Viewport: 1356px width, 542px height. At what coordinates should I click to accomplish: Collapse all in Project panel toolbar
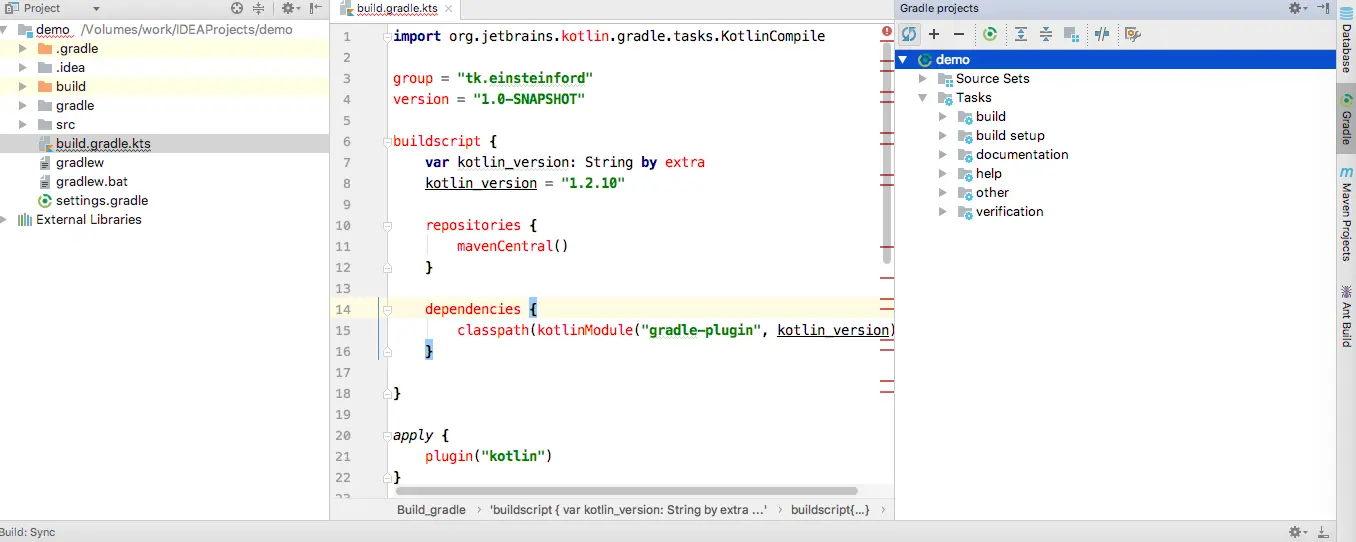[259, 8]
